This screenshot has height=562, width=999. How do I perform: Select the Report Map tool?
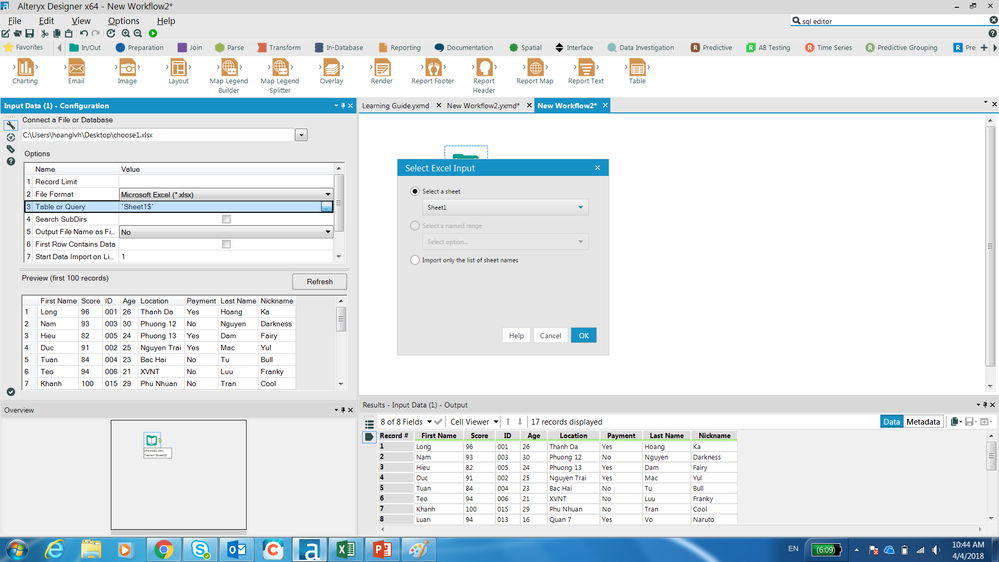tap(535, 68)
